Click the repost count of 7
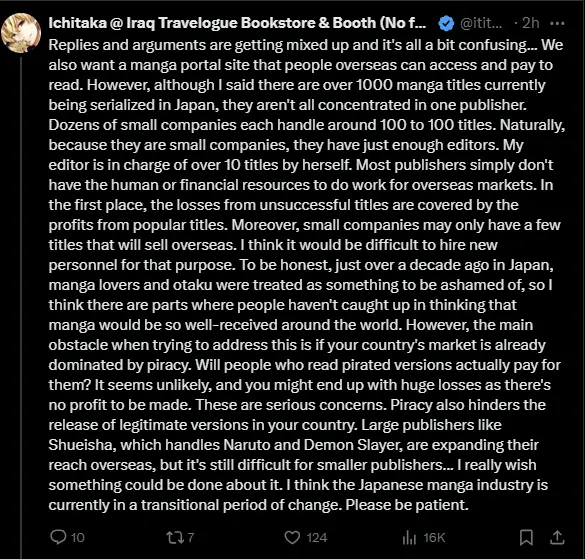 coord(190,538)
